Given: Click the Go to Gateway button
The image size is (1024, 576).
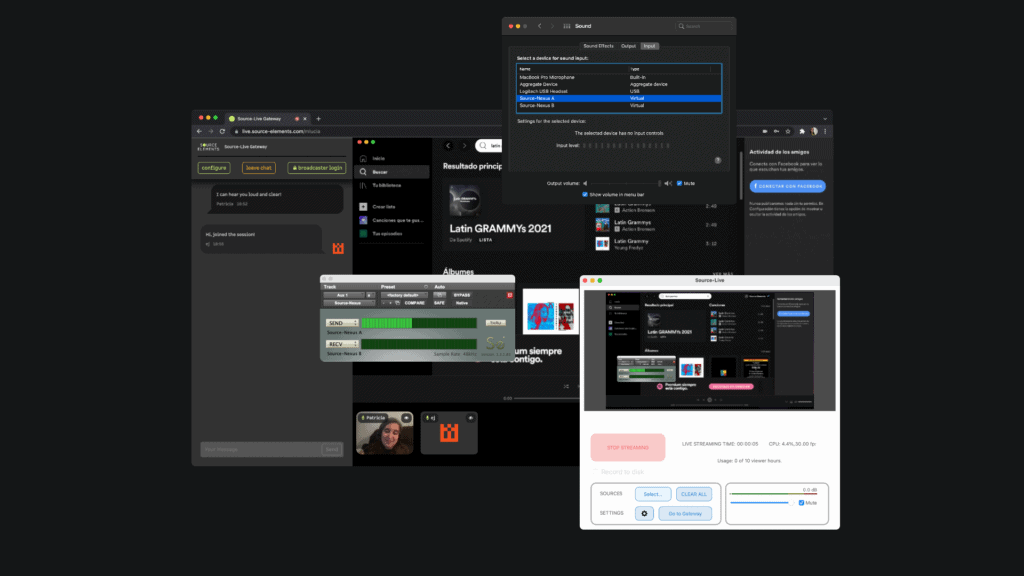Looking at the screenshot, I should (685, 513).
